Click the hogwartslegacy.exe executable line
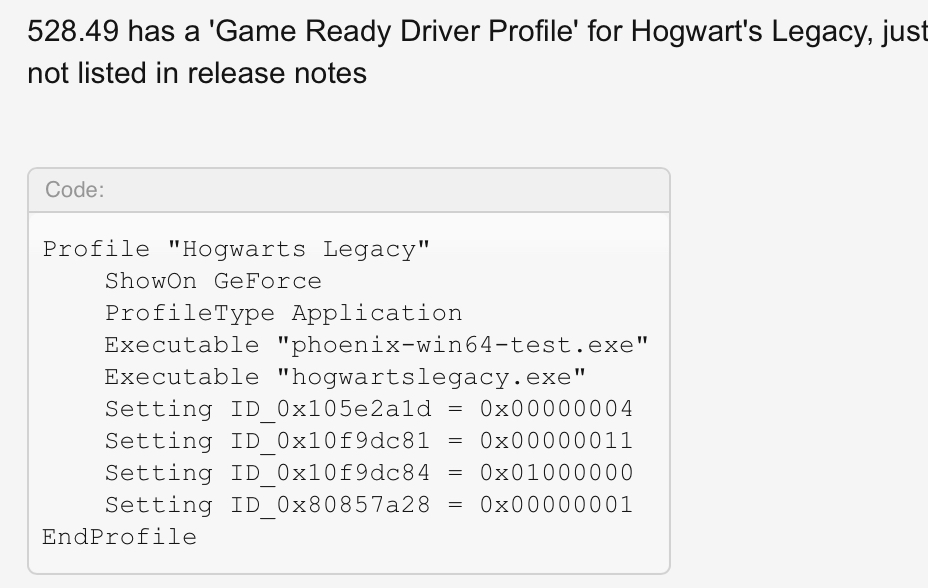The width and height of the screenshot is (928, 588). tap(345, 377)
